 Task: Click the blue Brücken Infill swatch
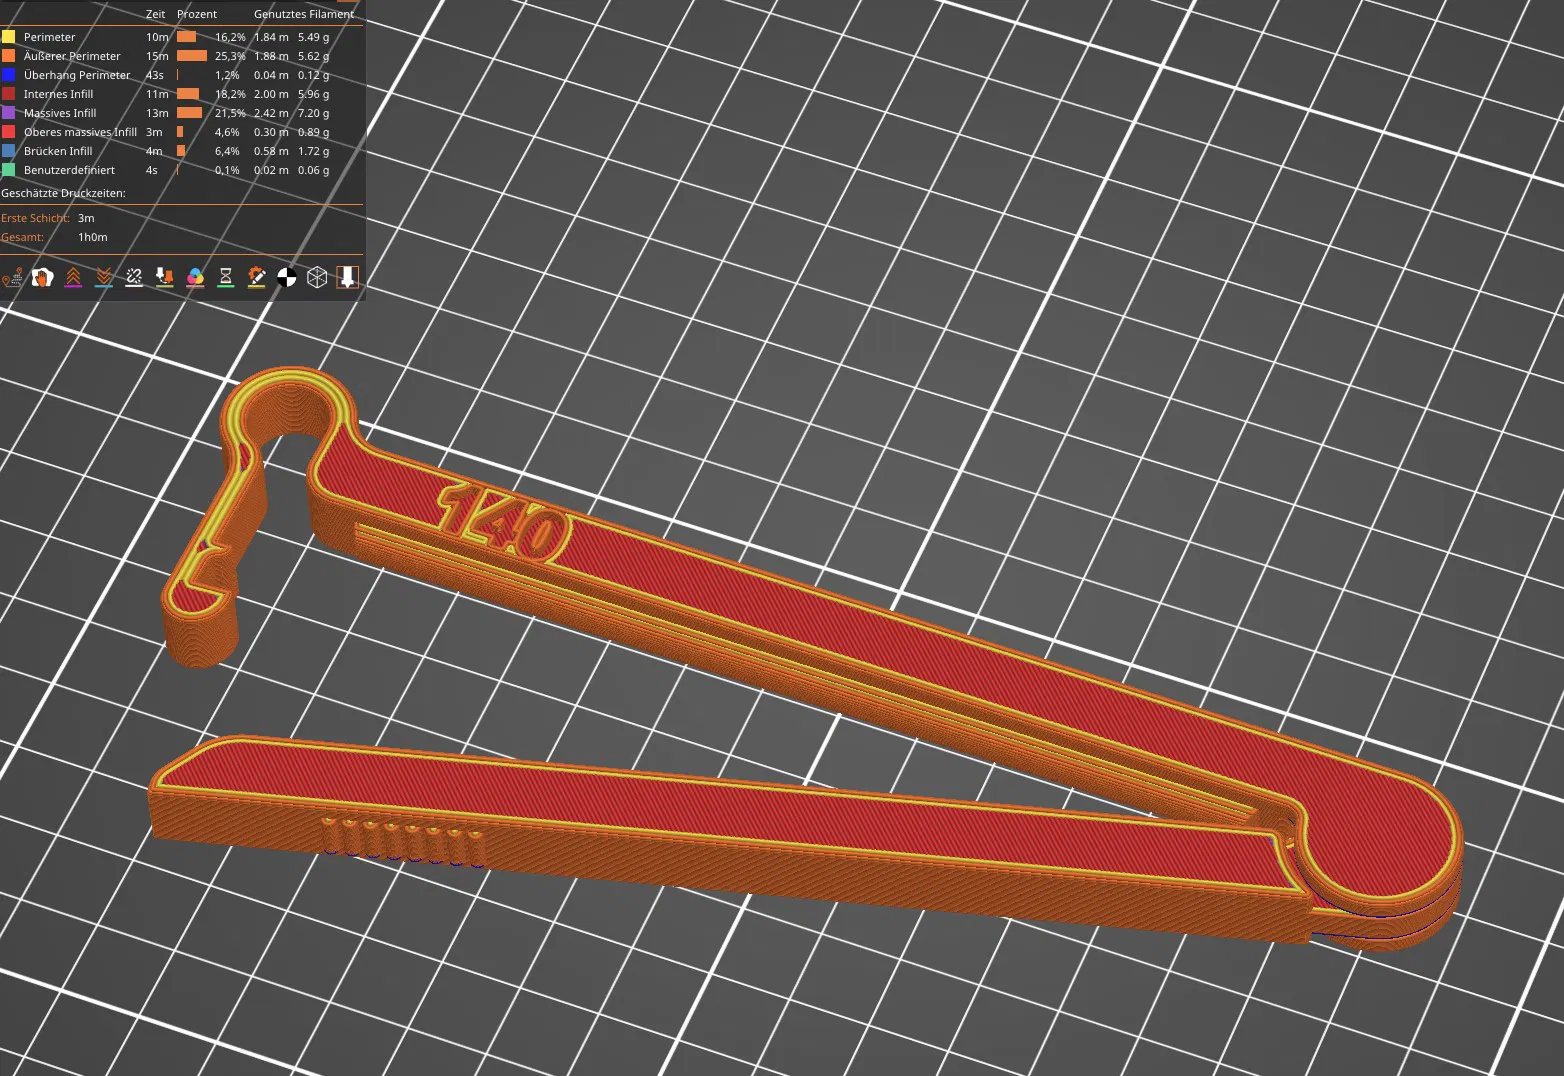(x=9, y=151)
